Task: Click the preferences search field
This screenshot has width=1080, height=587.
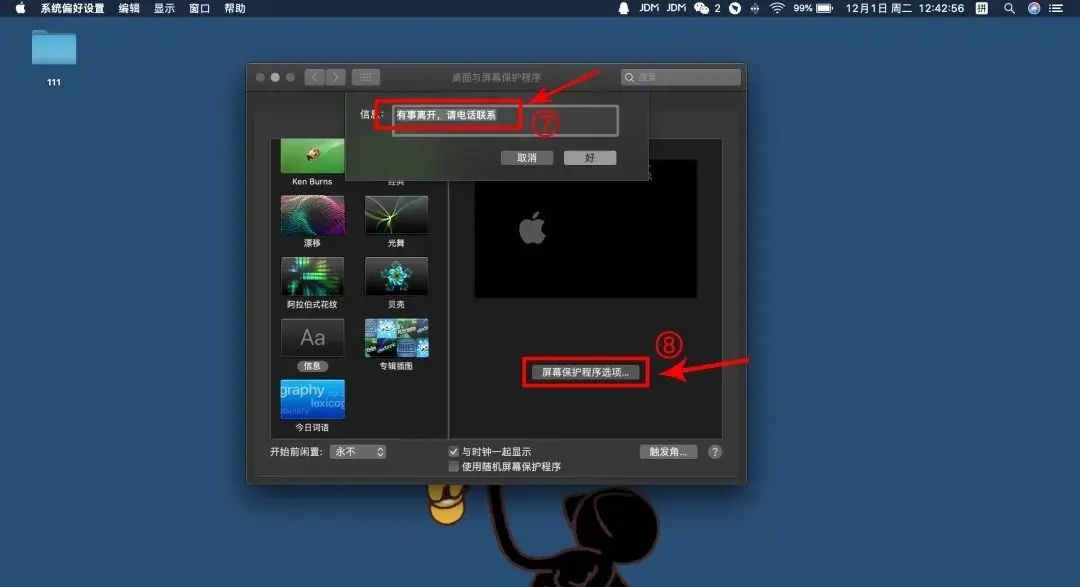Action: click(x=681, y=77)
